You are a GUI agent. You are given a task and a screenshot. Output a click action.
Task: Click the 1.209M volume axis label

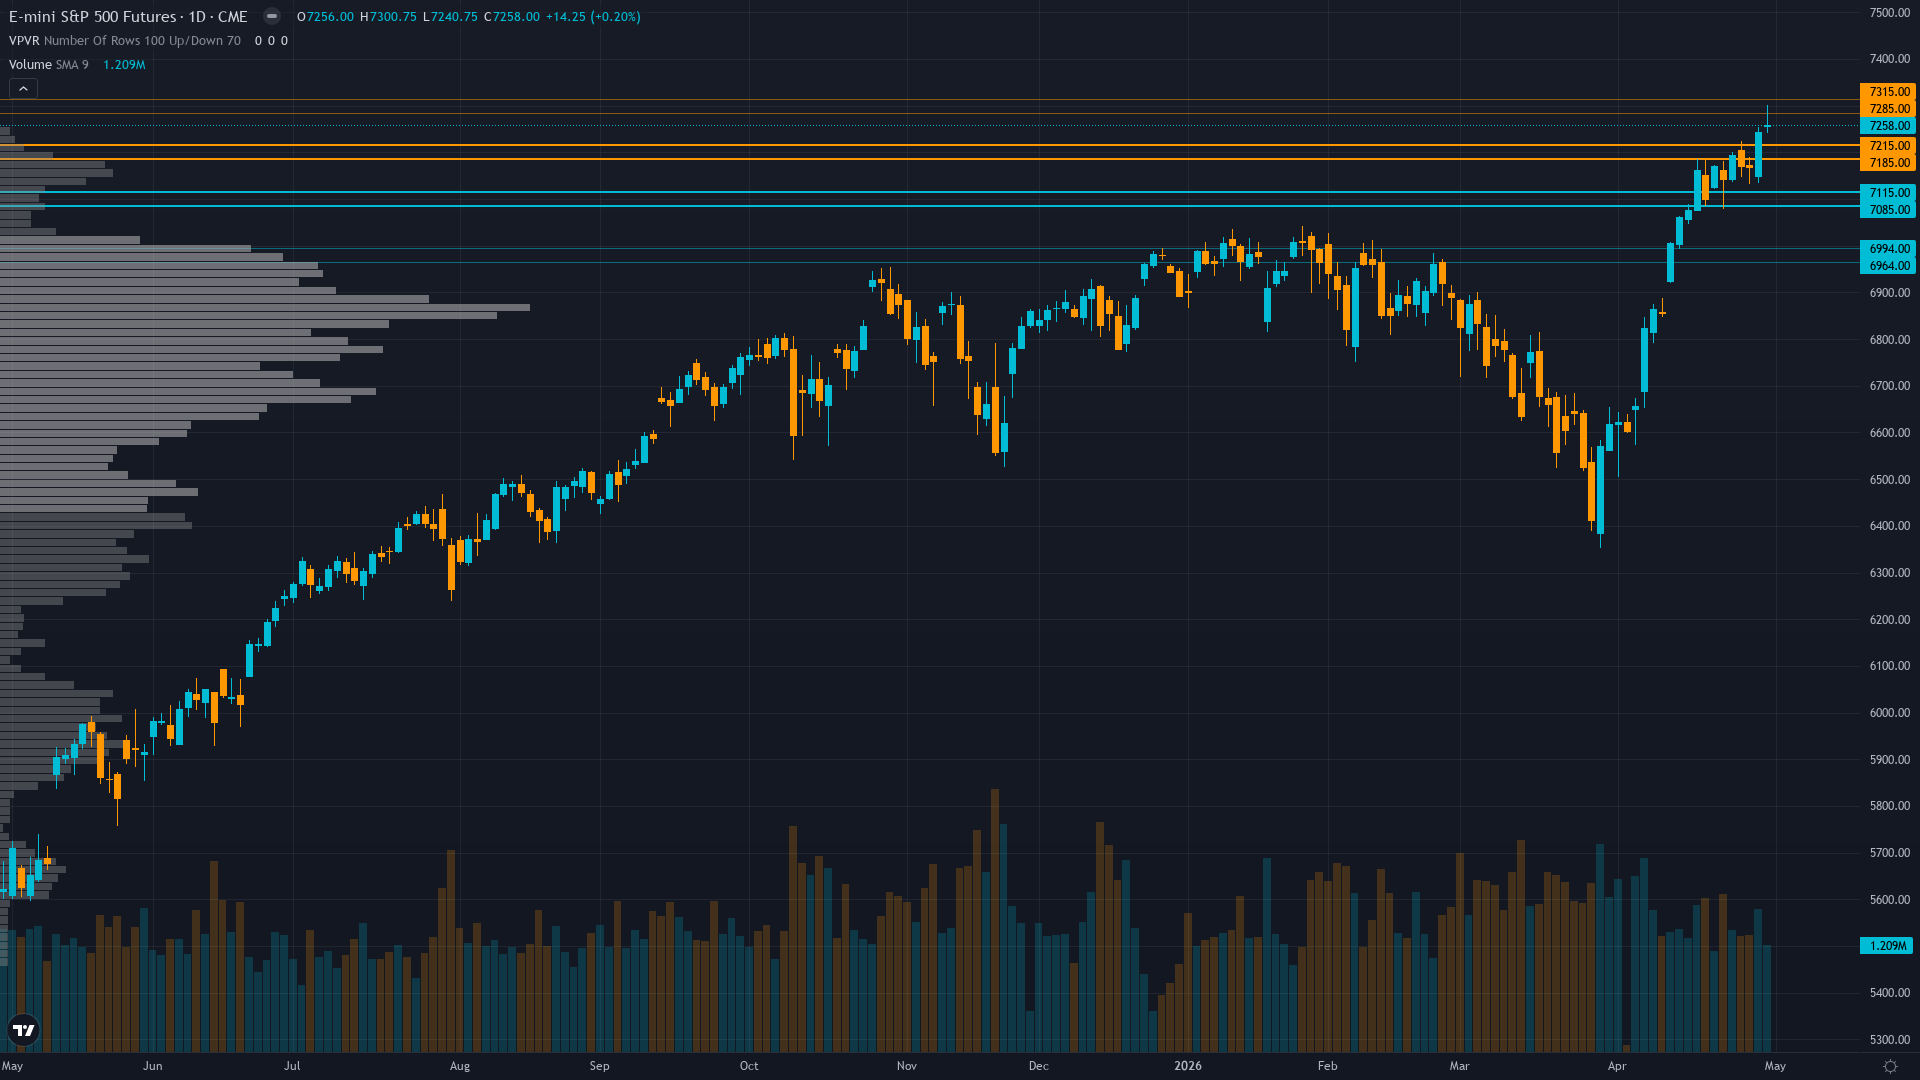pyautogui.click(x=1886, y=946)
